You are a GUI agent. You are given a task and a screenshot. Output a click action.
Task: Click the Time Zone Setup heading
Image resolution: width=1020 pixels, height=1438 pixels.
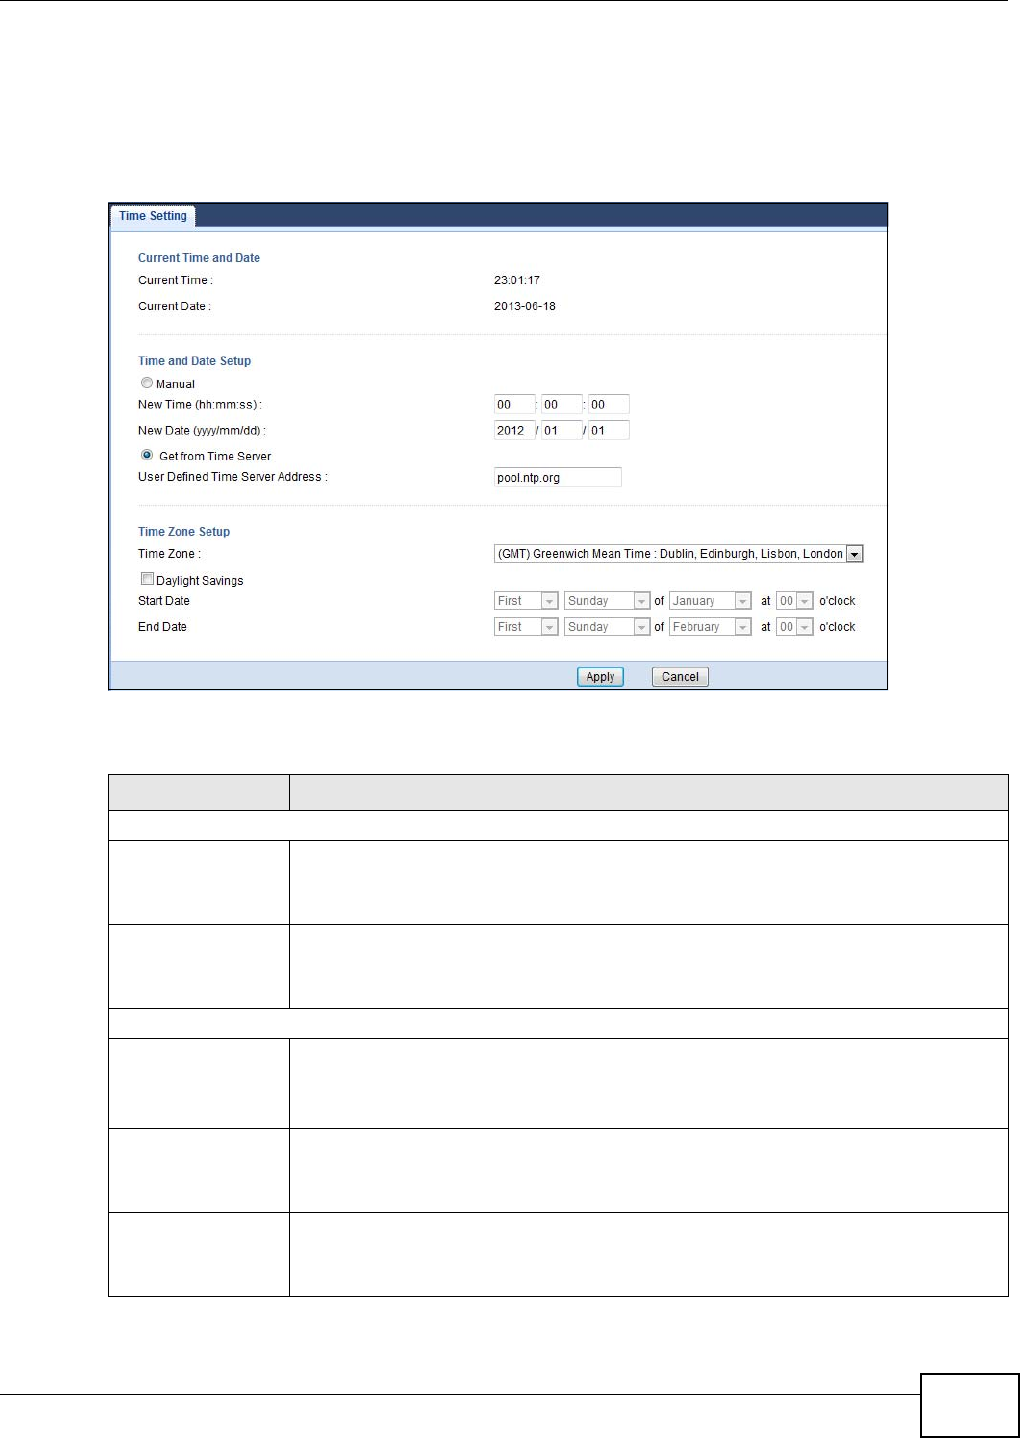[x=184, y=532]
